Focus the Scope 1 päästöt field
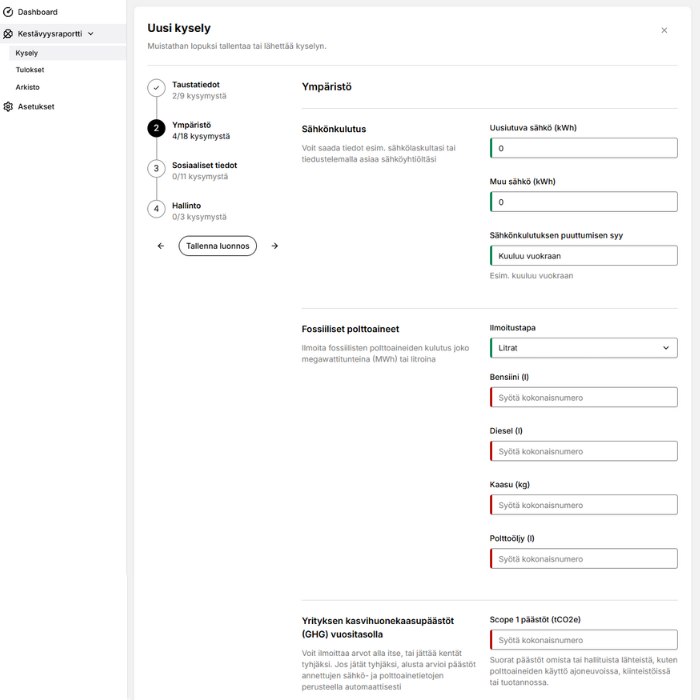Screen dimensions: 700x700 (583, 640)
